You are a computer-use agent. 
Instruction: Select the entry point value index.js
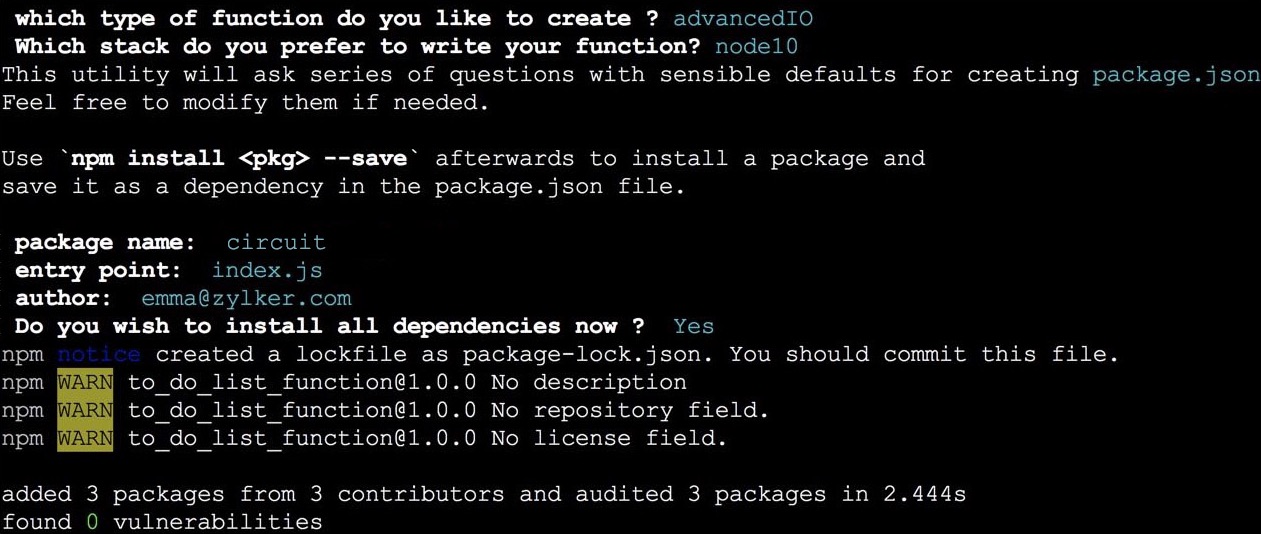(x=267, y=270)
